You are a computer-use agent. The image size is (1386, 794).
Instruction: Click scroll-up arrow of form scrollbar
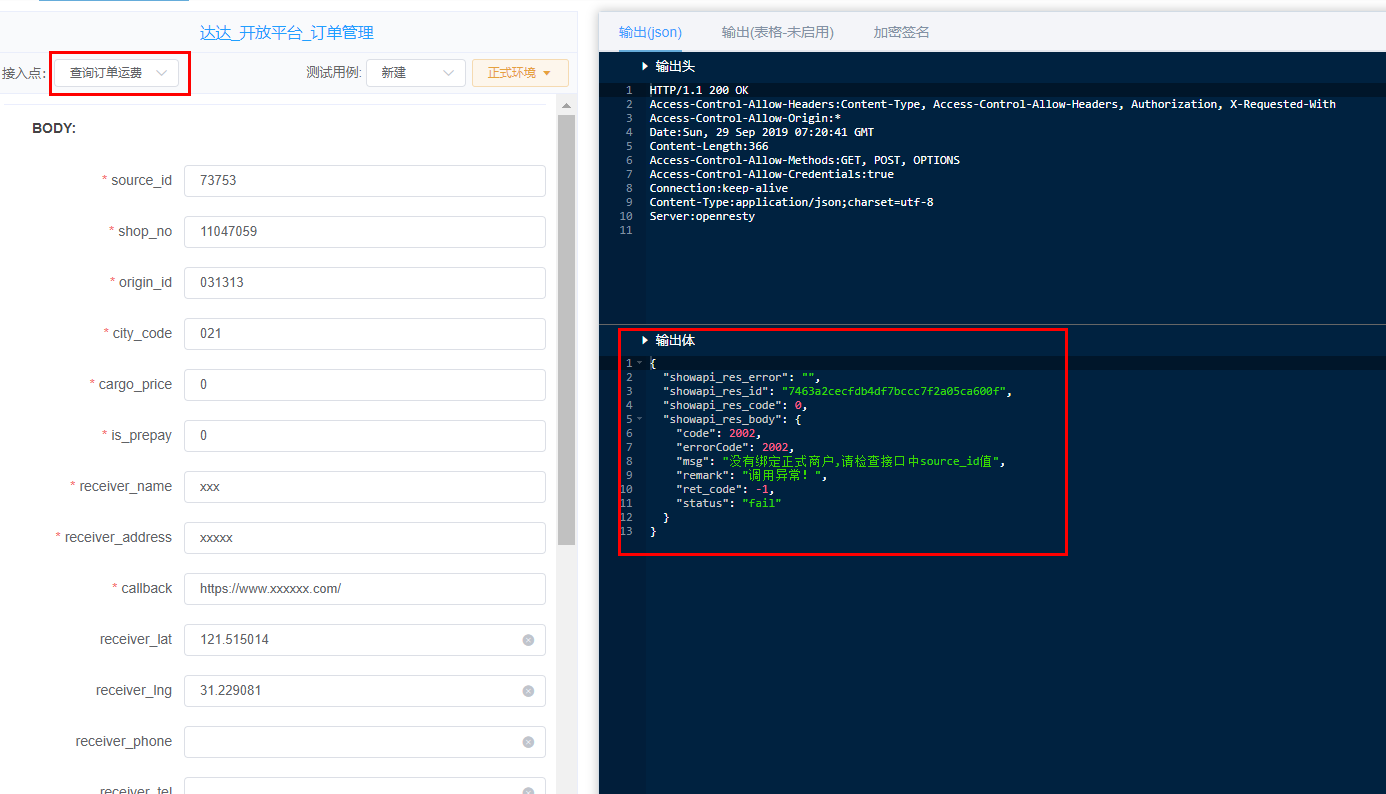point(566,106)
